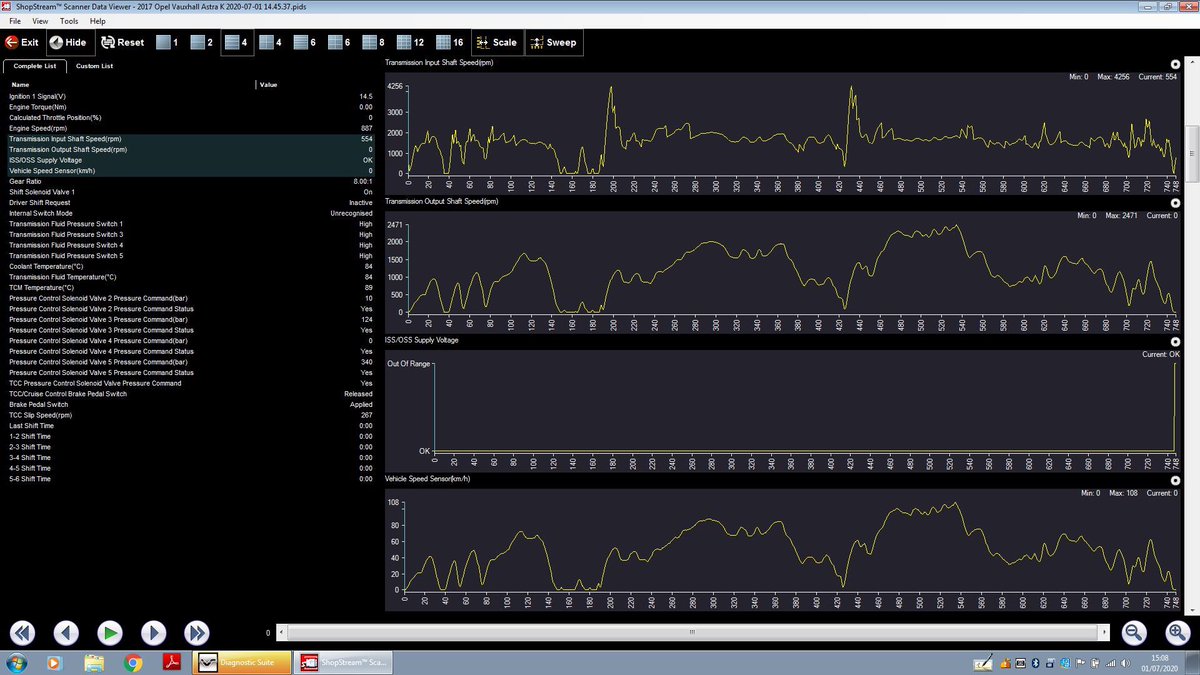Select the Engine Torque(Nm) row
The height and width of the screenshot is (675, 1200).
coord(190,107)
